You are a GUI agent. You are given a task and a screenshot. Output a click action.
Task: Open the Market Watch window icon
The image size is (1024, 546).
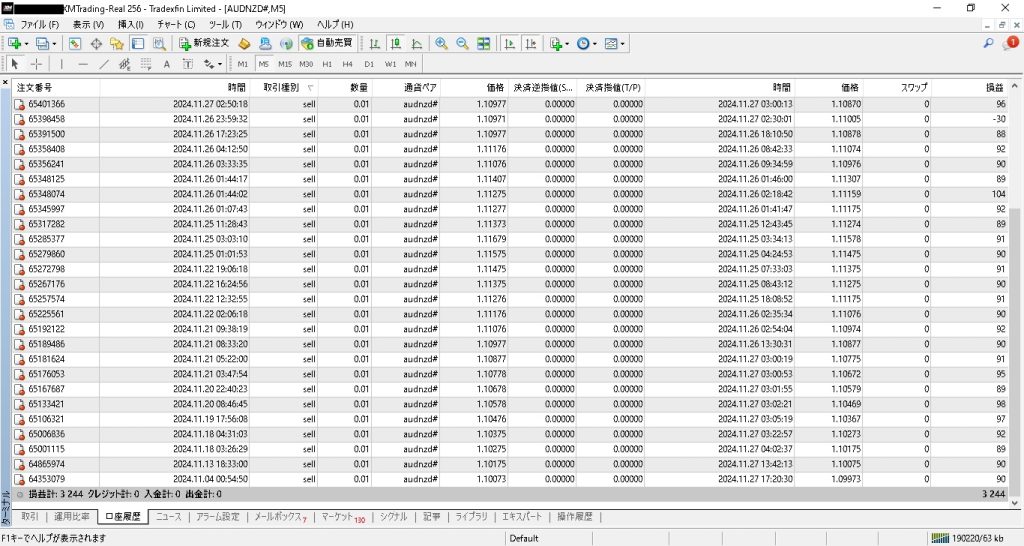(75, 44)
